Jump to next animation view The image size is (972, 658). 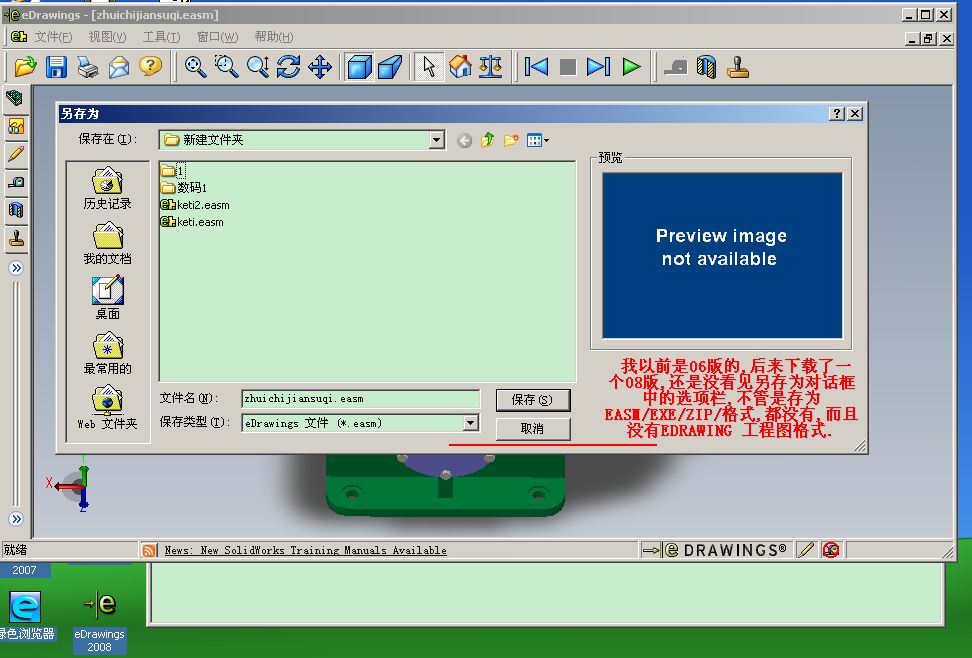599,66
